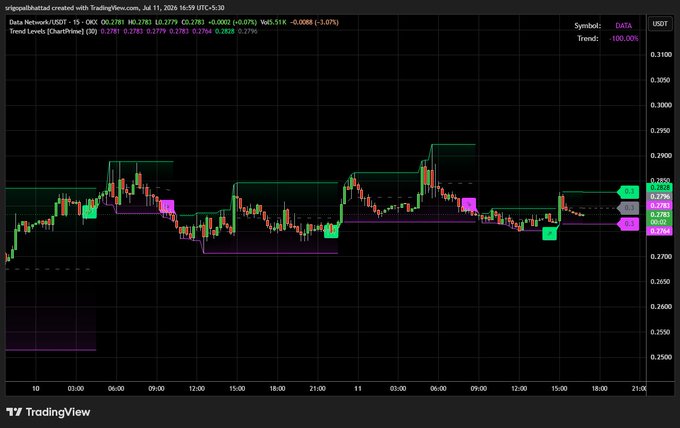Click the gray 0.2796 price axis label

pyautogui.click(x=660, y=196)
